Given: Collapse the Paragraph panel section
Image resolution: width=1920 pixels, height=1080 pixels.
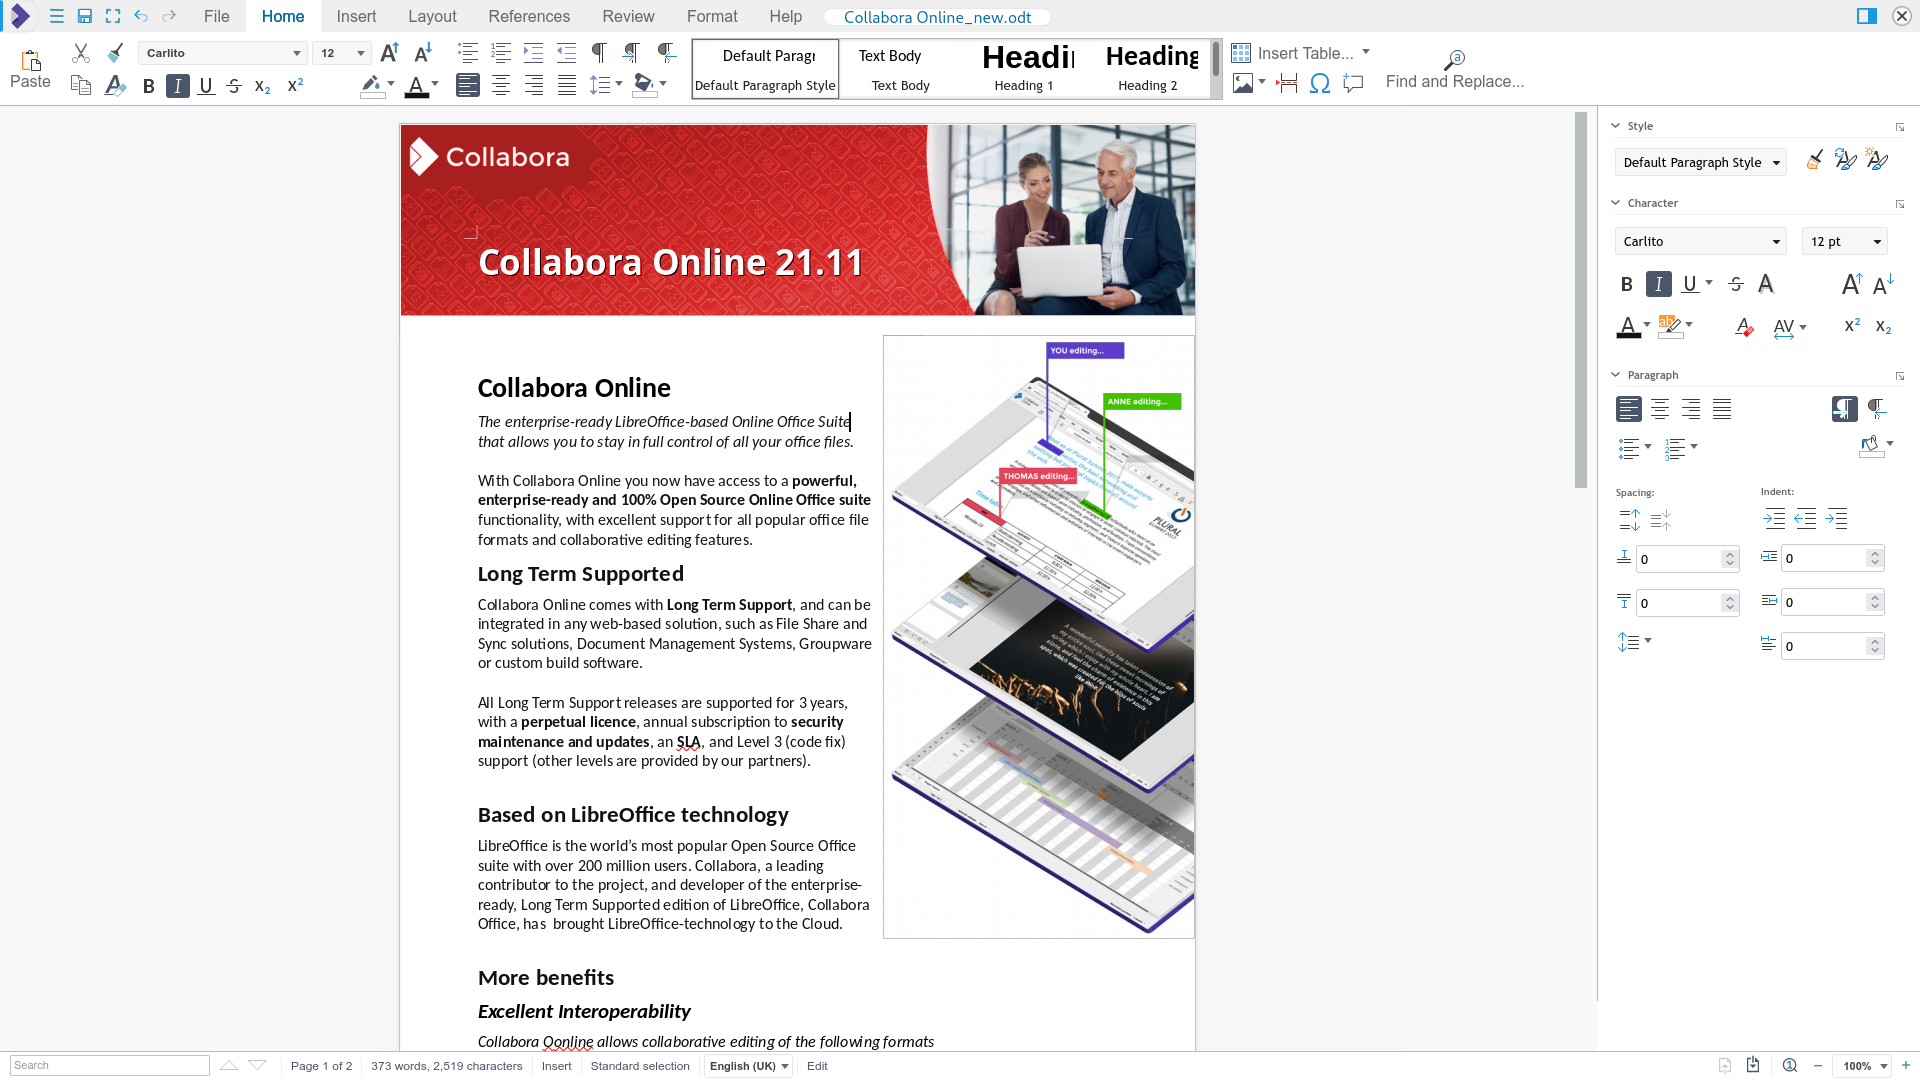Looking at the screenshot, I should [1616, 375].
